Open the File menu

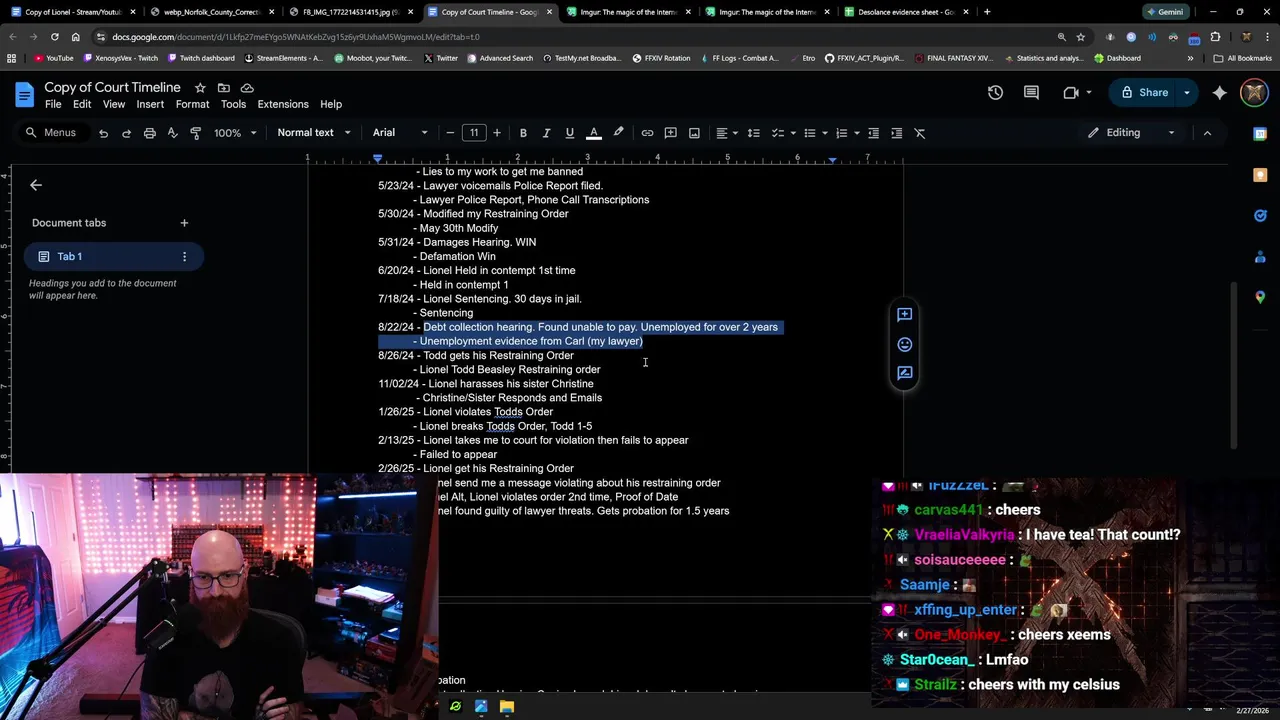pyautogui.click(x=53, y=104)
